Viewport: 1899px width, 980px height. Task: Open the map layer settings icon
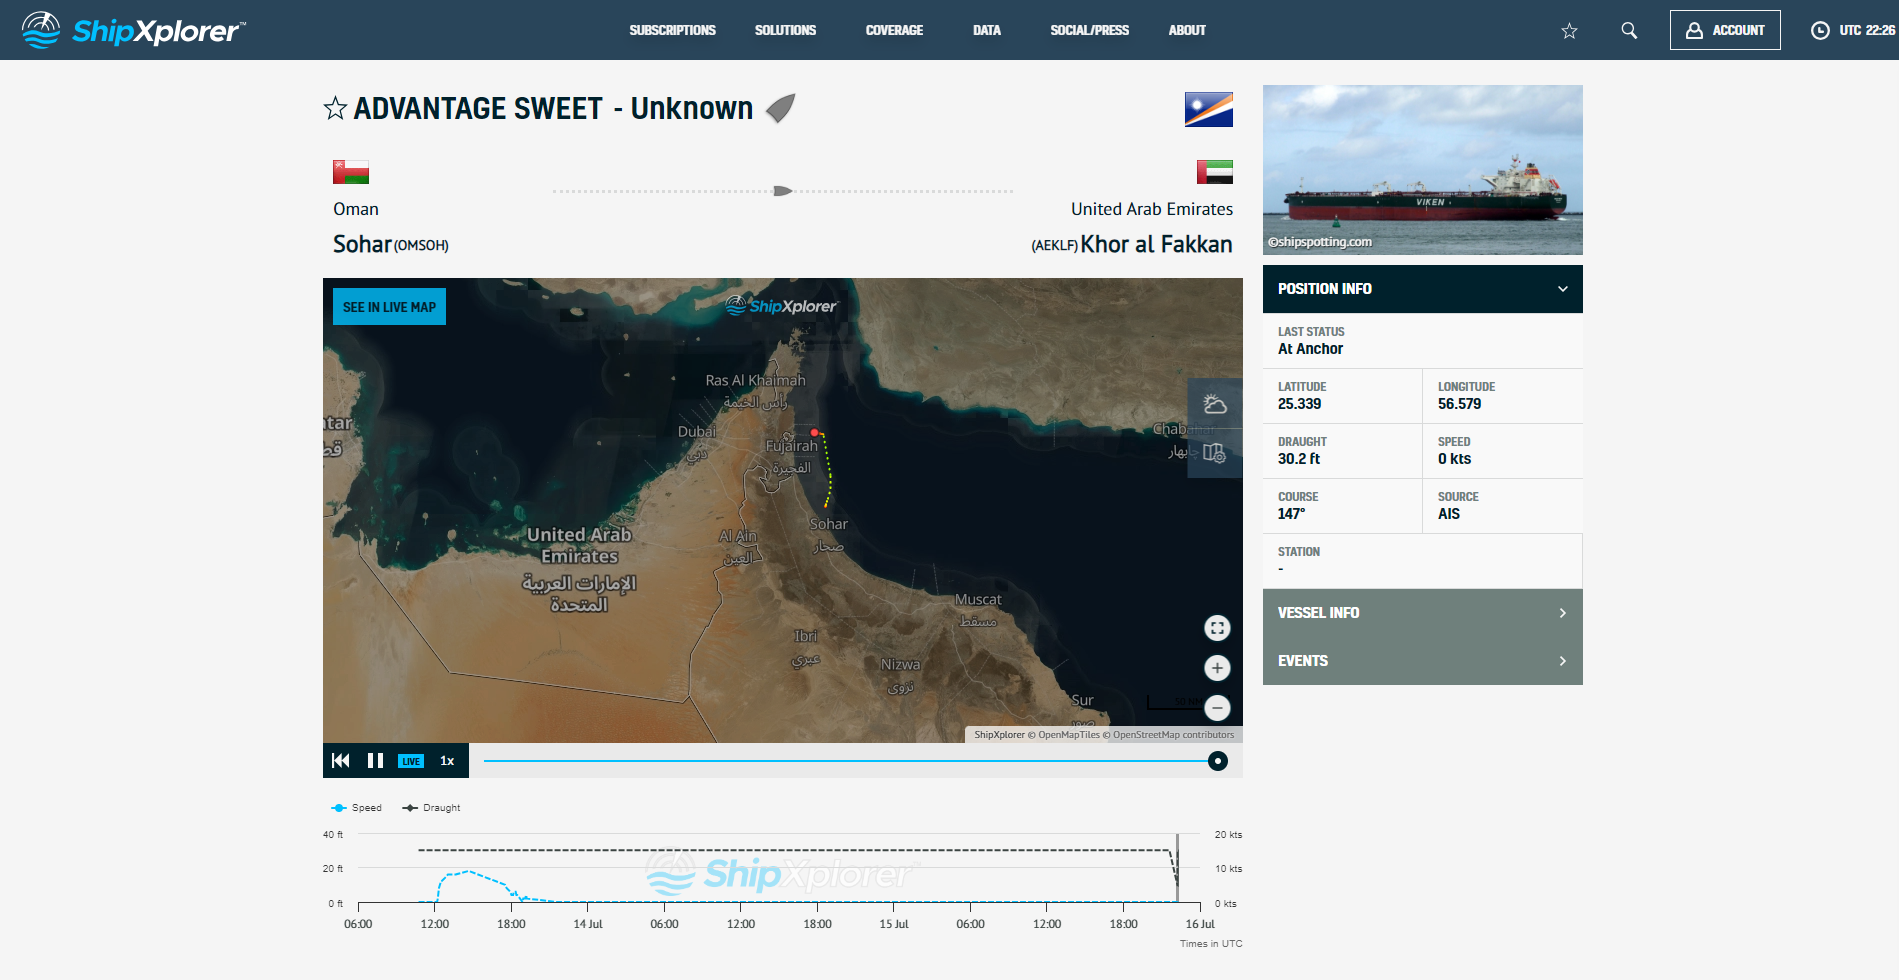[x=1215, y=453]
